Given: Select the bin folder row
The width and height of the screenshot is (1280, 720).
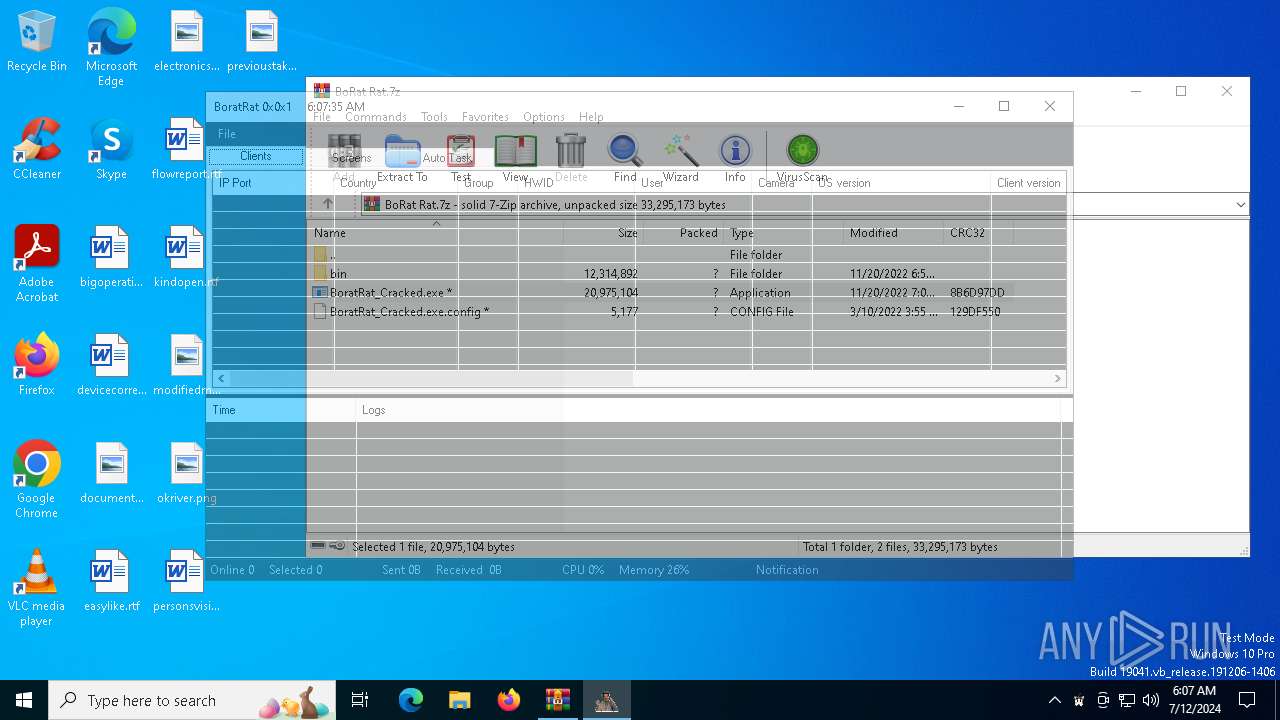Looking at the screenshot, I should click(662, 273).
